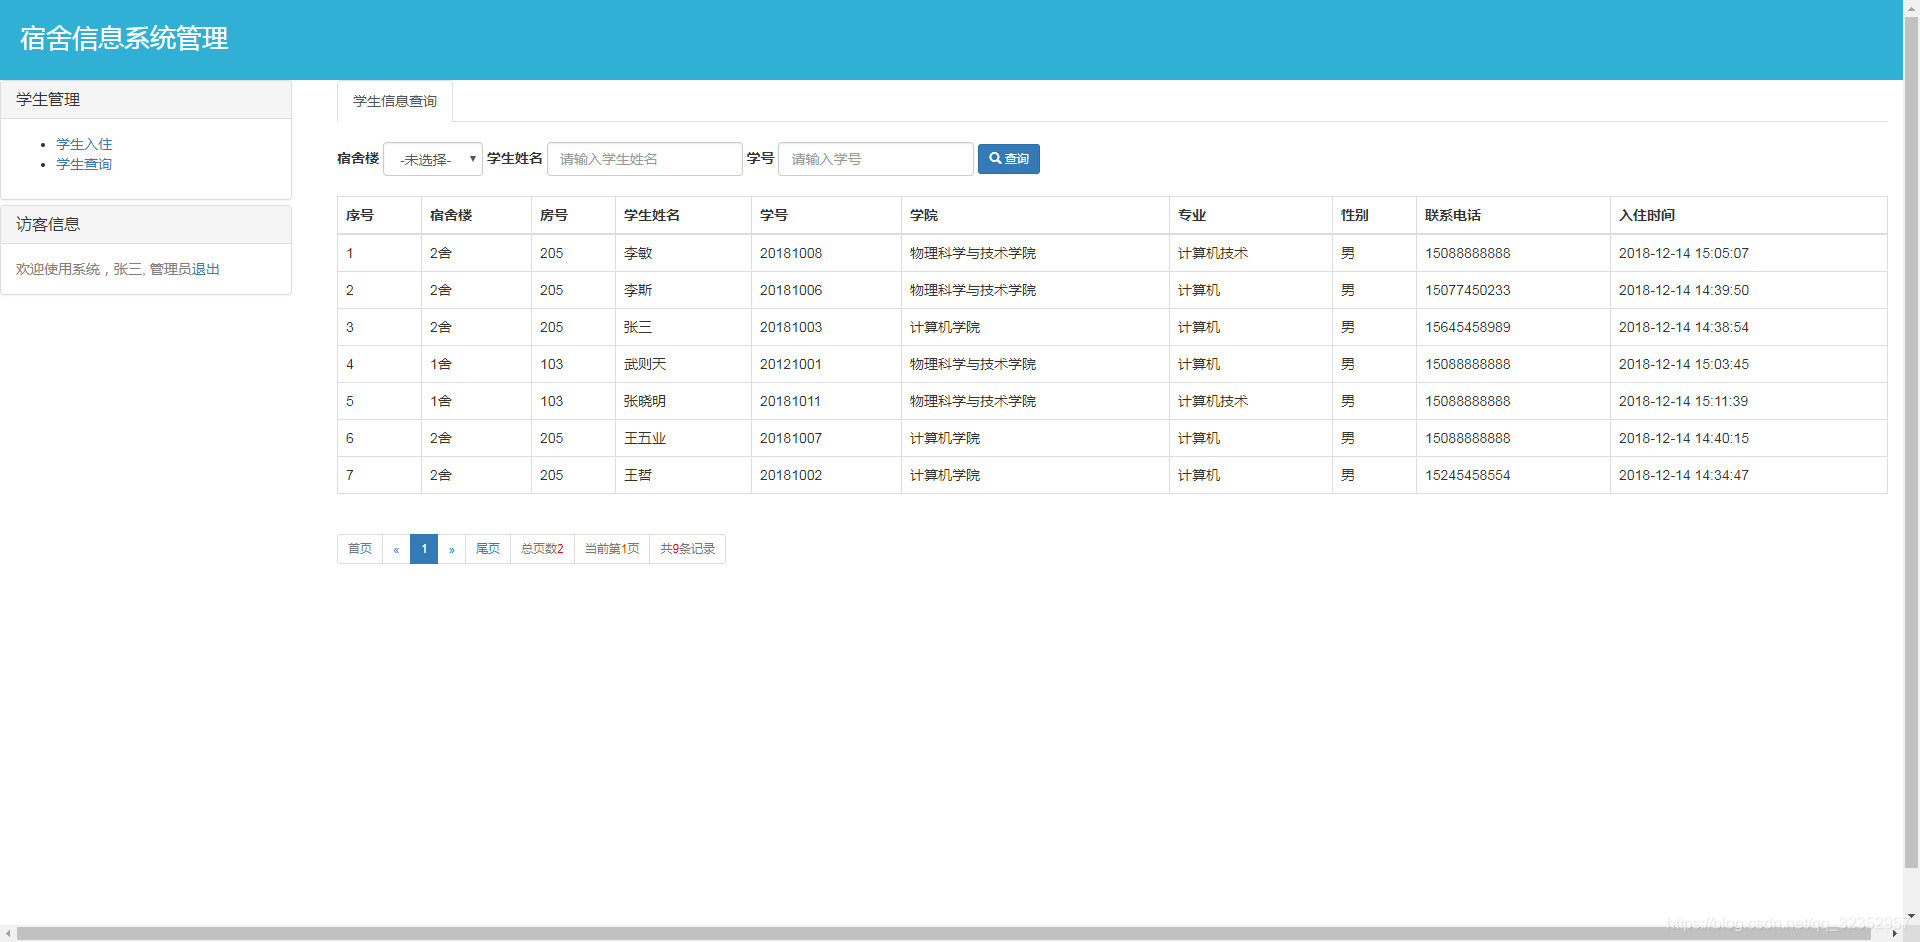Click check-in time 2018-12-14 14:34:47

1684,475
